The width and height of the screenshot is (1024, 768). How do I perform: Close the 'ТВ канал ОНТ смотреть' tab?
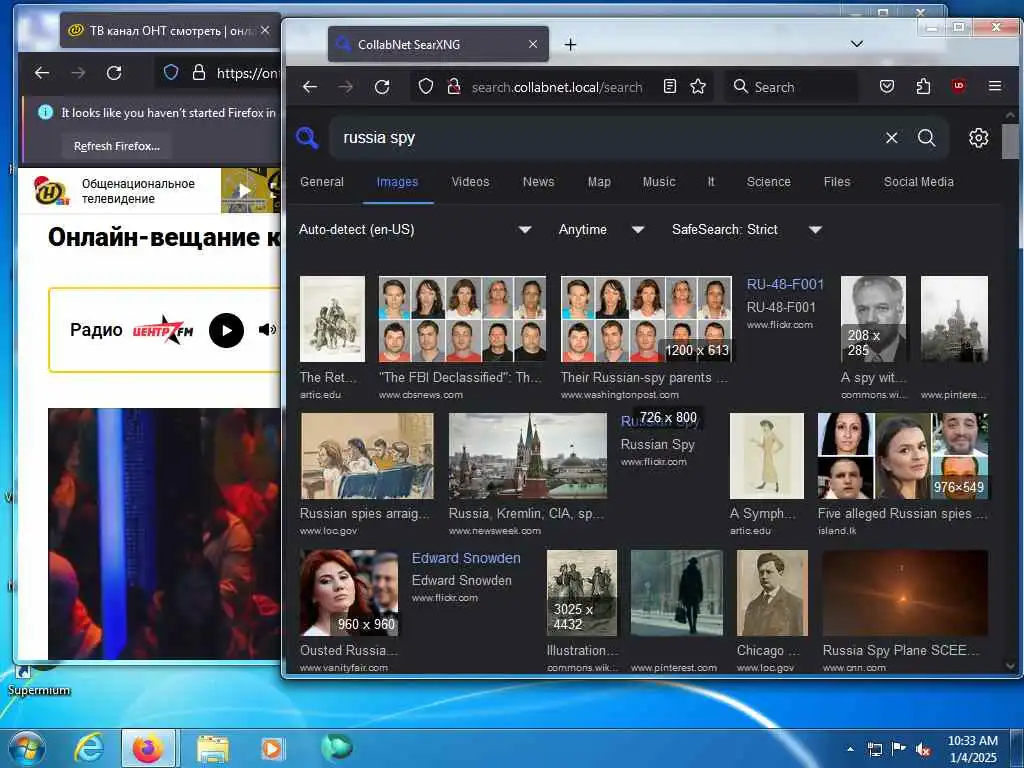(x=264, y=30)
